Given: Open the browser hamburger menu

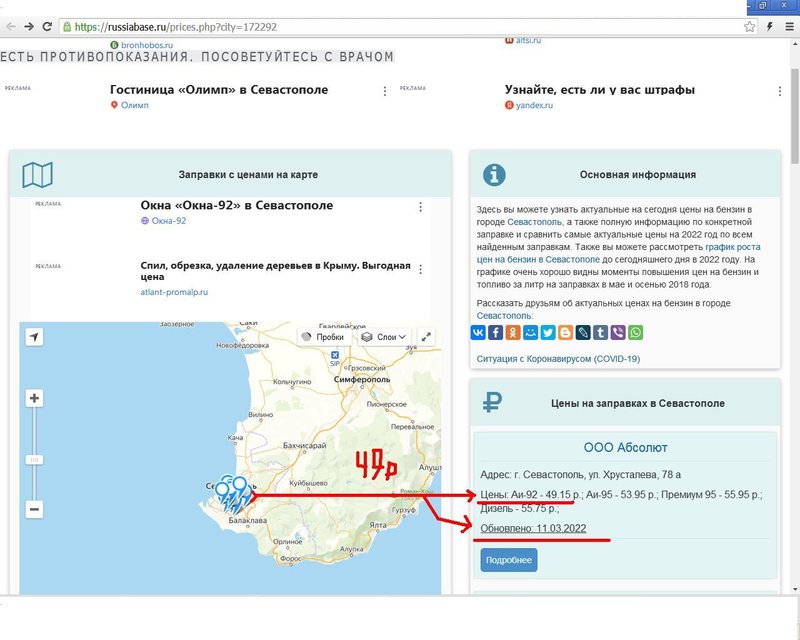Looking at the screenshot, I should pos(789,27).
